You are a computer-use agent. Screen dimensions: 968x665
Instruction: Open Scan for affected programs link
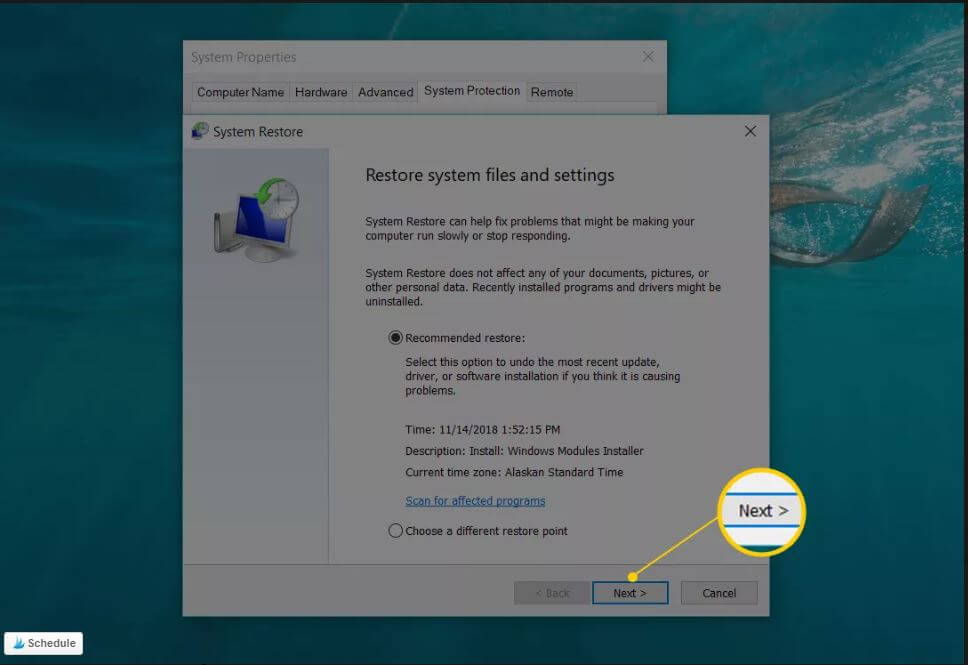474,500
